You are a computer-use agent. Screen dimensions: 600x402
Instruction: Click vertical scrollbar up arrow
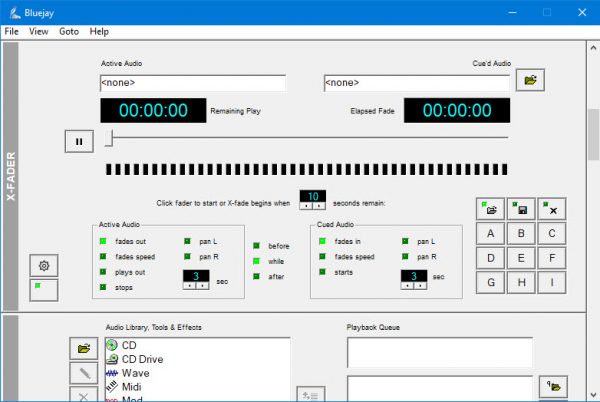click(x=593, y=48)
